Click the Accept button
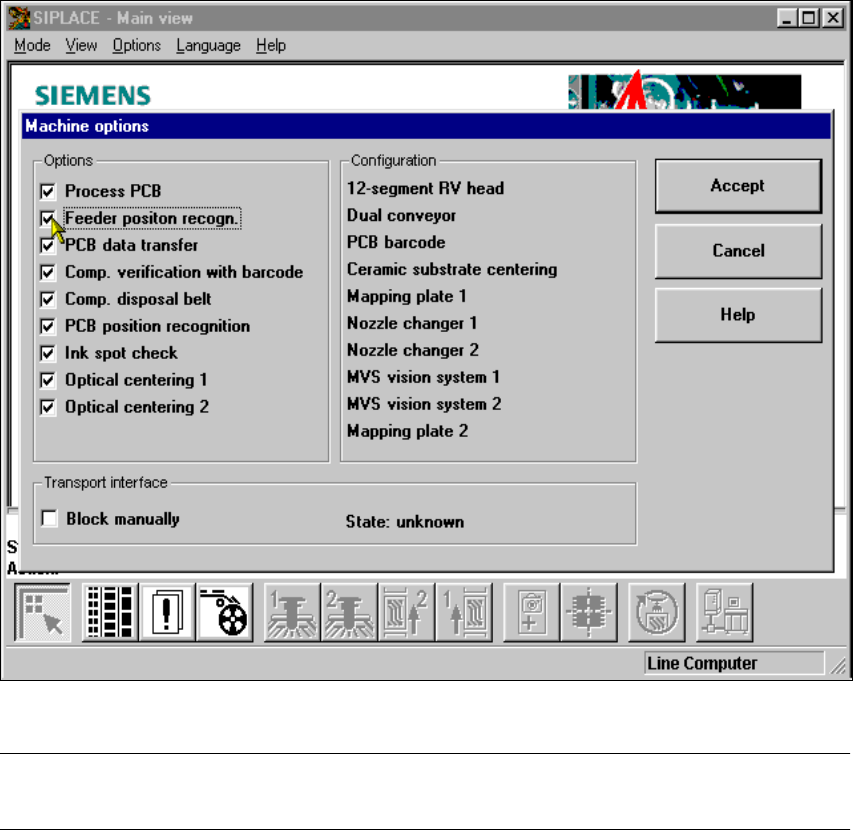This screenshot has height=830, width=853. coord(738,186)
